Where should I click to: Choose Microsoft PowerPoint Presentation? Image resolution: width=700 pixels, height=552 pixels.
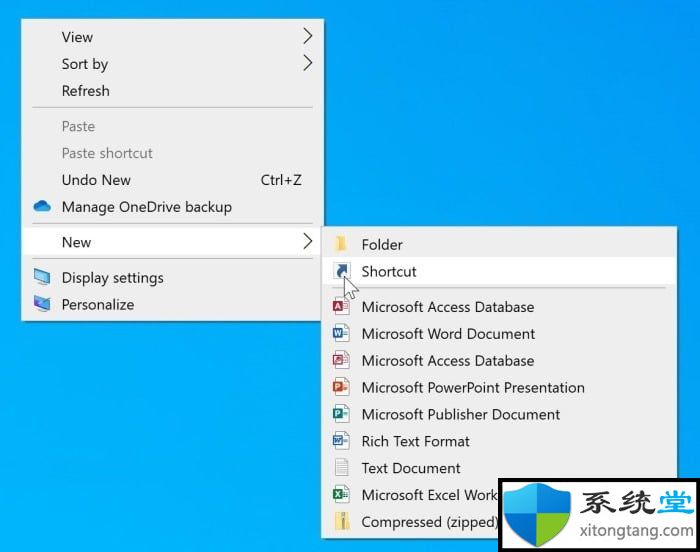499,387
